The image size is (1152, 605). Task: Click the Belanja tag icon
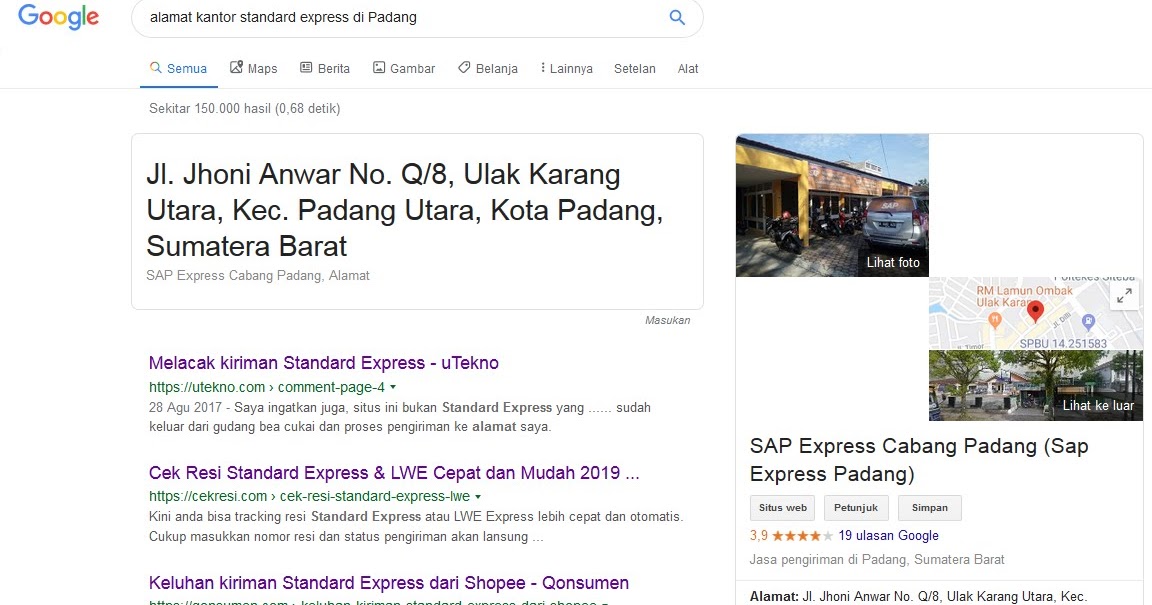point(464,68)
